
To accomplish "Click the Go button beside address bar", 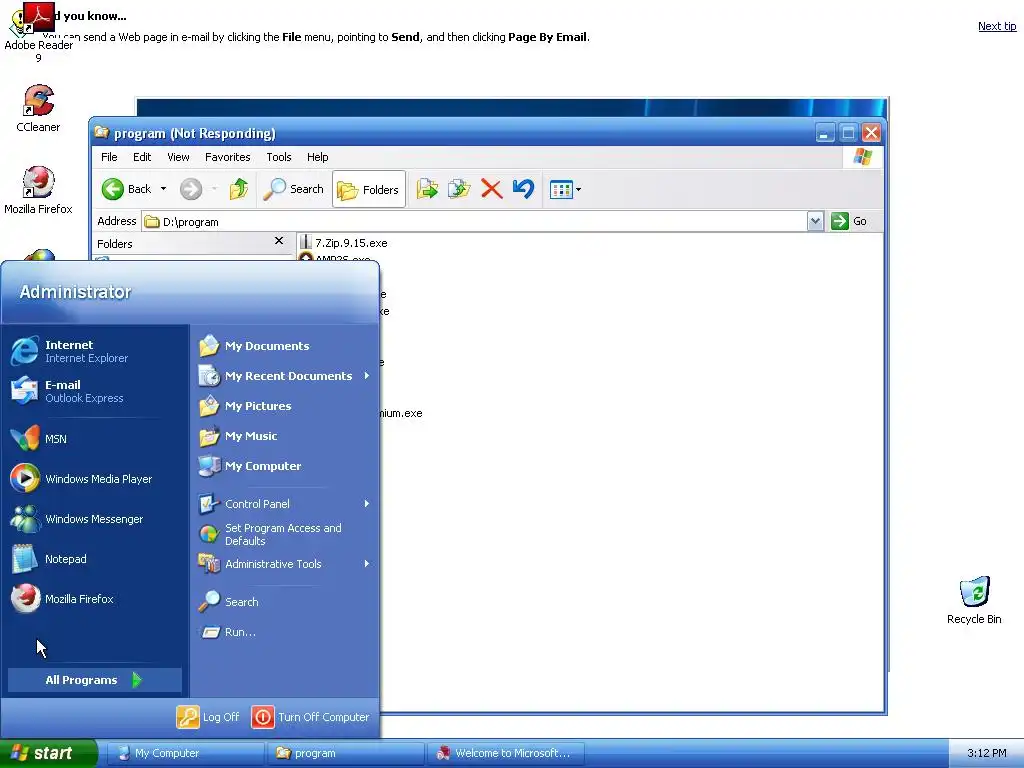I will coord(849,221).
